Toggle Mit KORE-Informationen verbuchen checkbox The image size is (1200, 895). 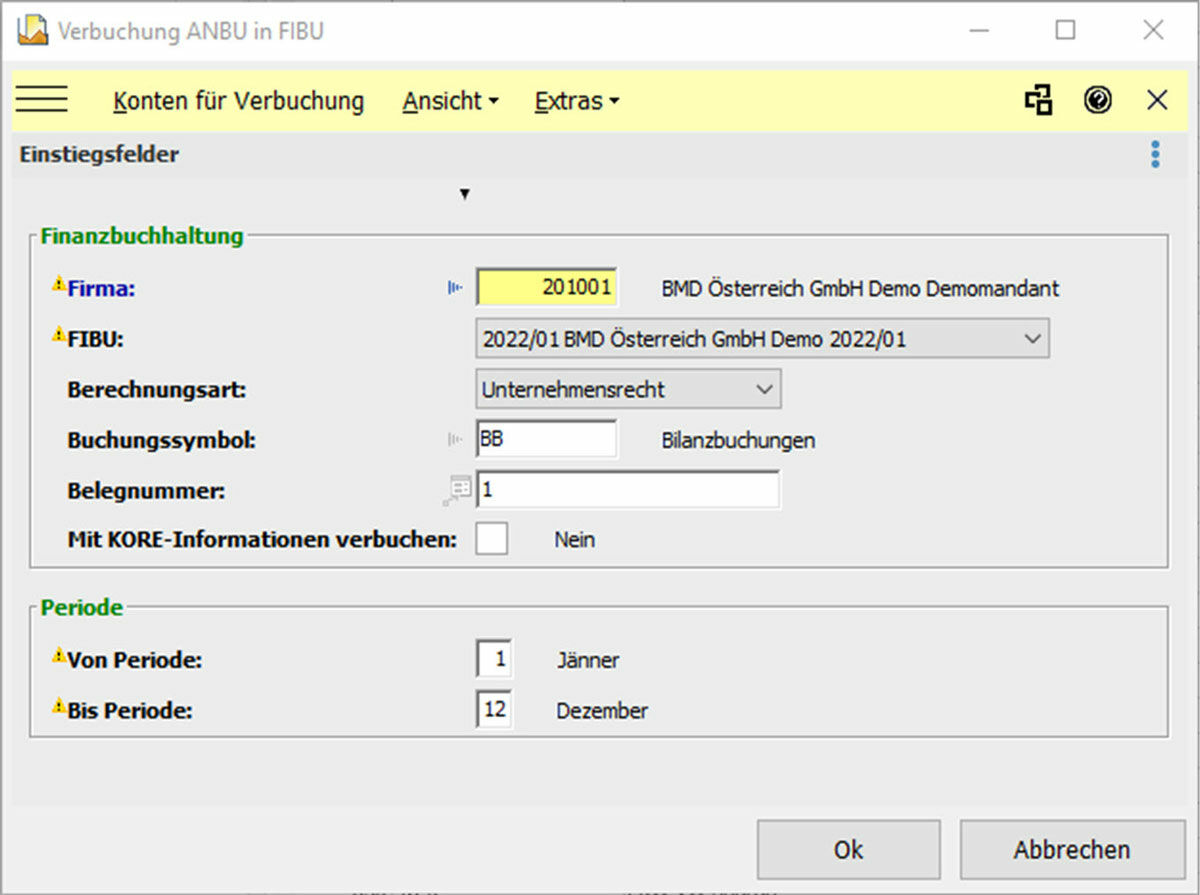(492, 540)
